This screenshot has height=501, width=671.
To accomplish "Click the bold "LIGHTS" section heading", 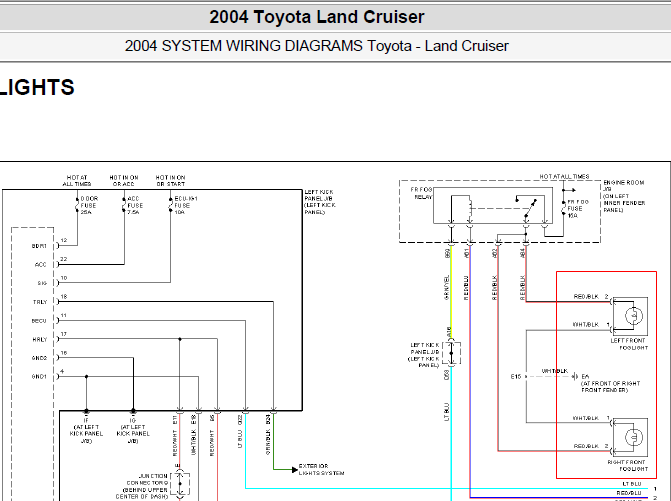I will (37, 87).
